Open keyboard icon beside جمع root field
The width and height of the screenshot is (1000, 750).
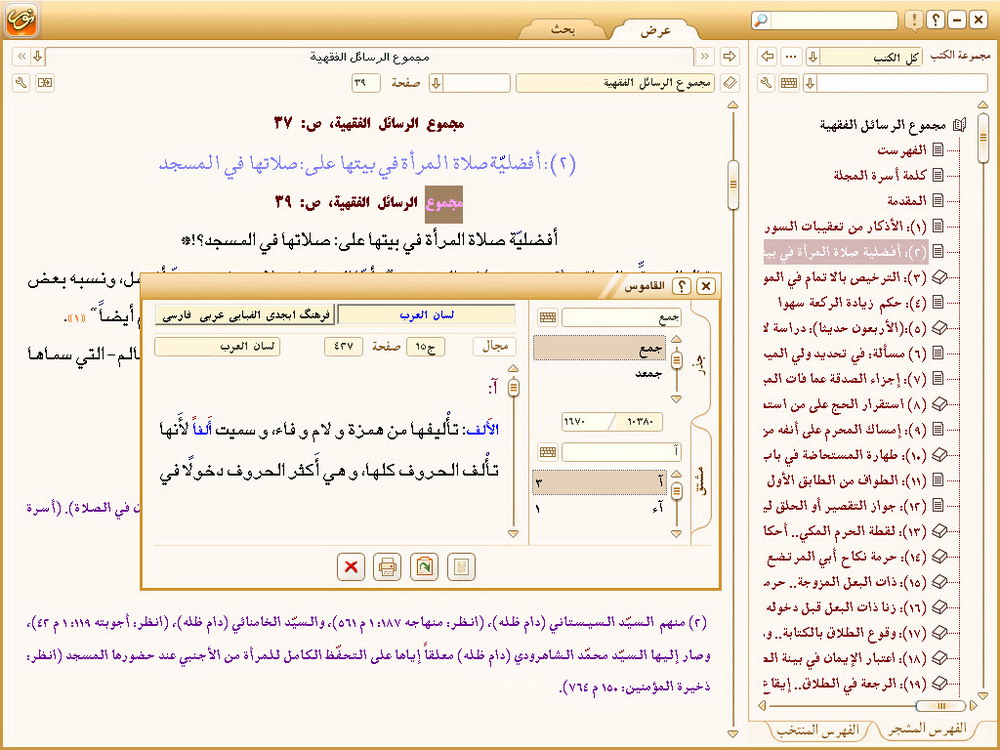(x=547, y=317)
